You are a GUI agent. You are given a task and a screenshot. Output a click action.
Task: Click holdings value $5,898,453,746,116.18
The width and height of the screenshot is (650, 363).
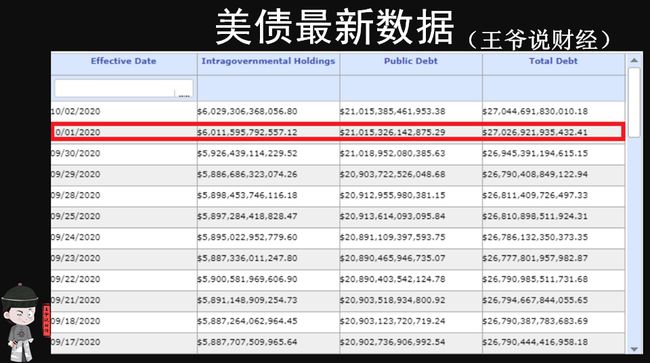[247, 195]
